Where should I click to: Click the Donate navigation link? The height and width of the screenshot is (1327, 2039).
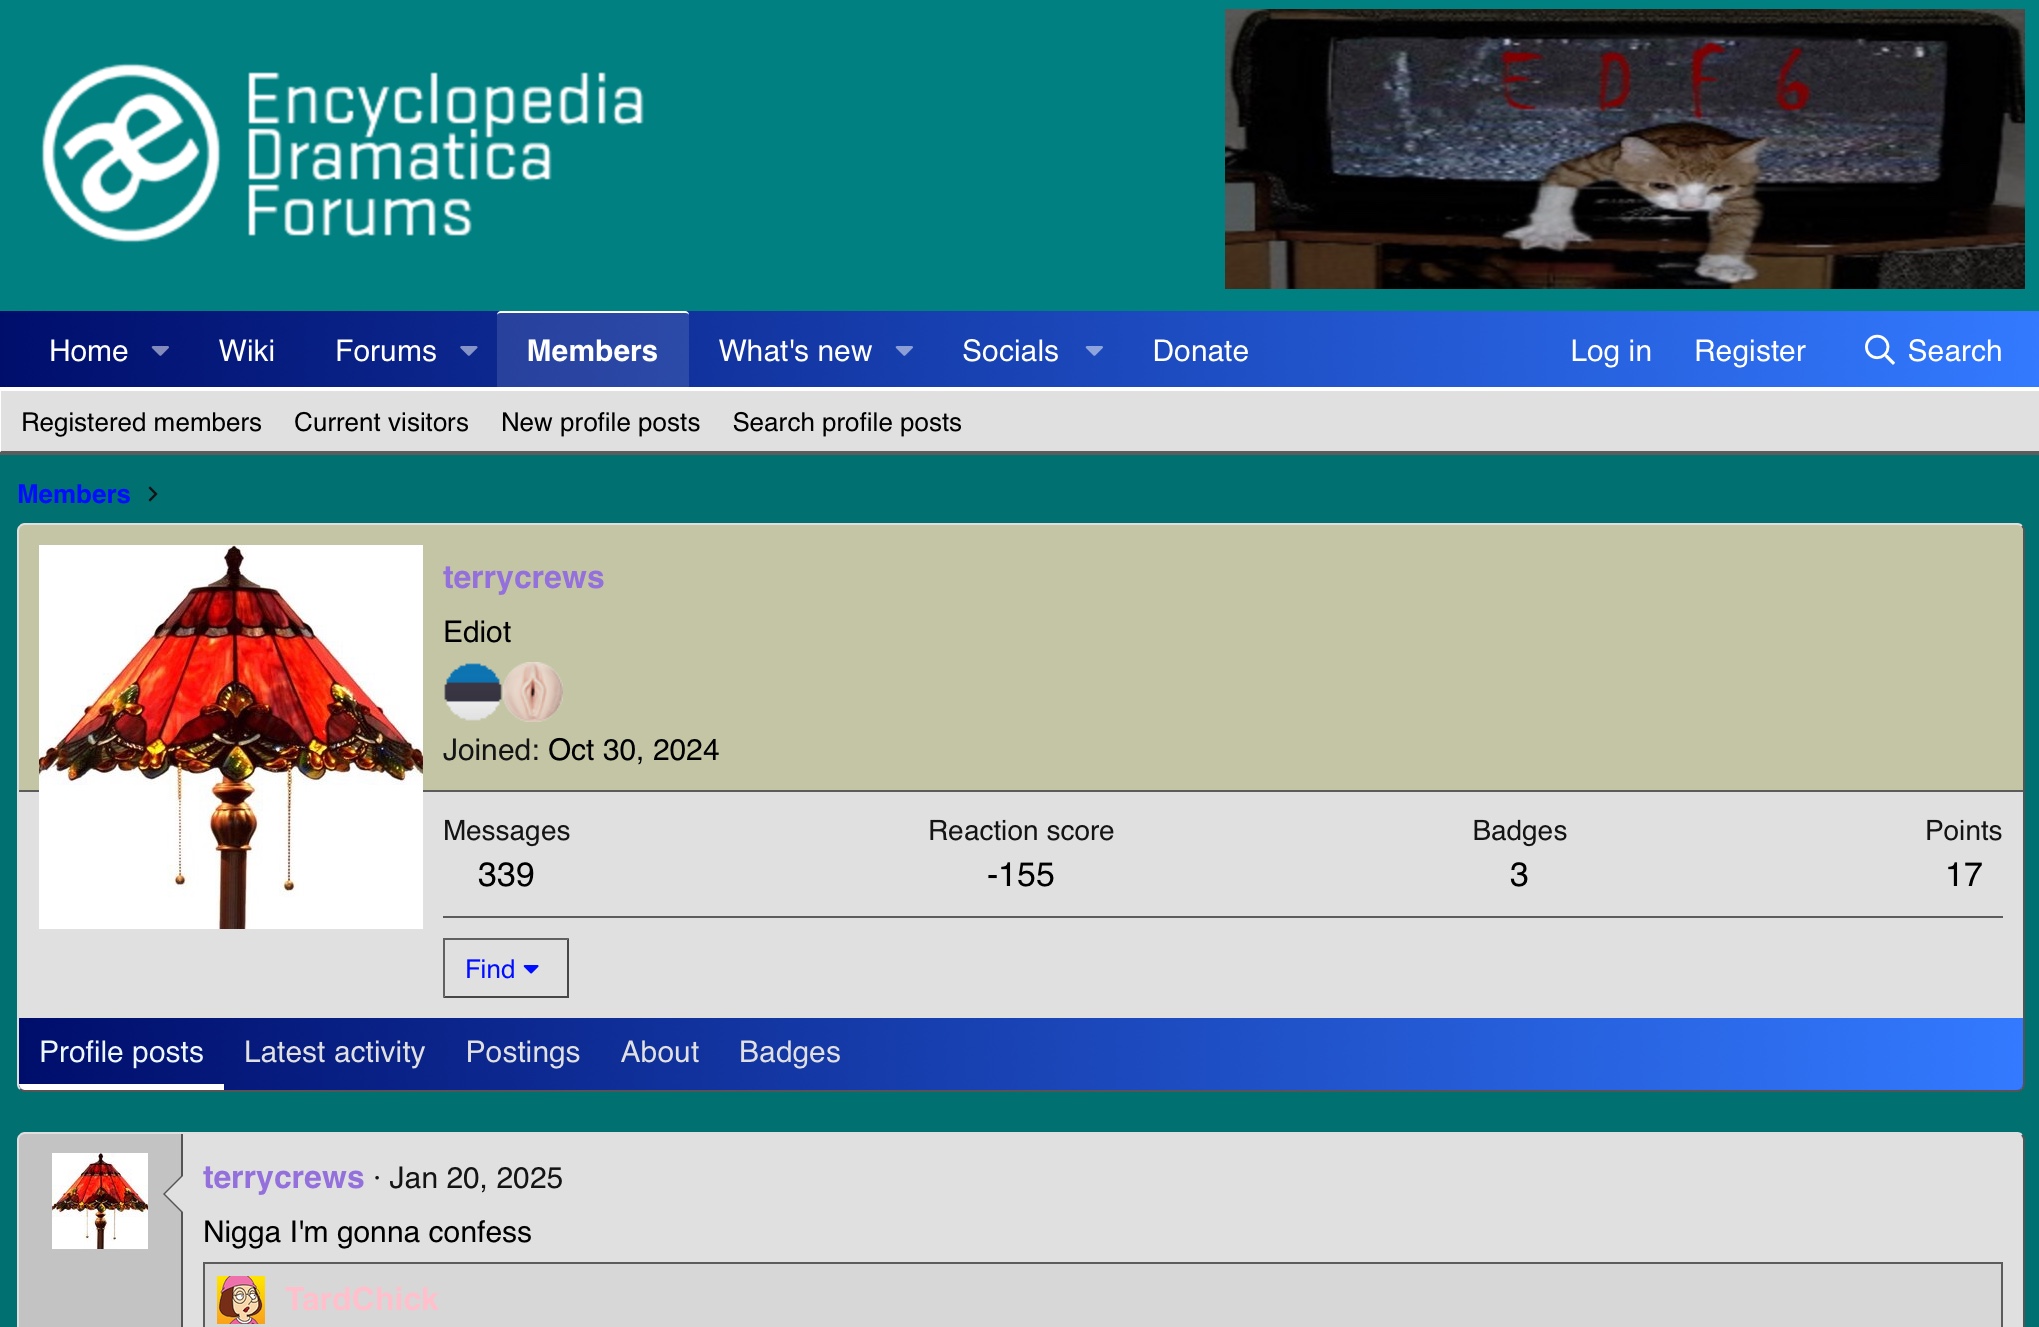click(x=1200, y=351)
